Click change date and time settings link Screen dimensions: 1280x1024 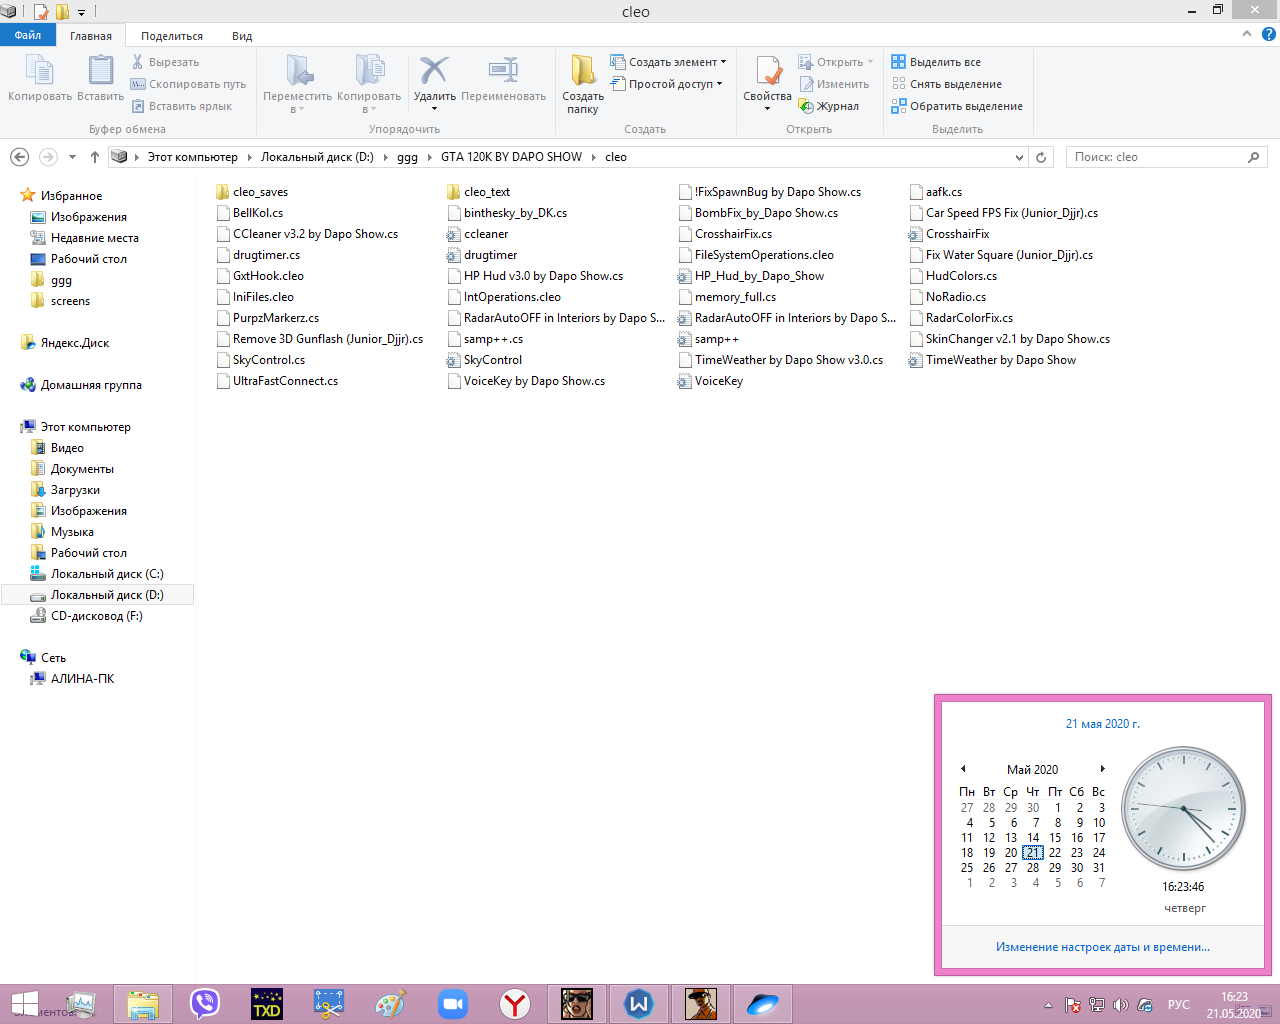1102,947
